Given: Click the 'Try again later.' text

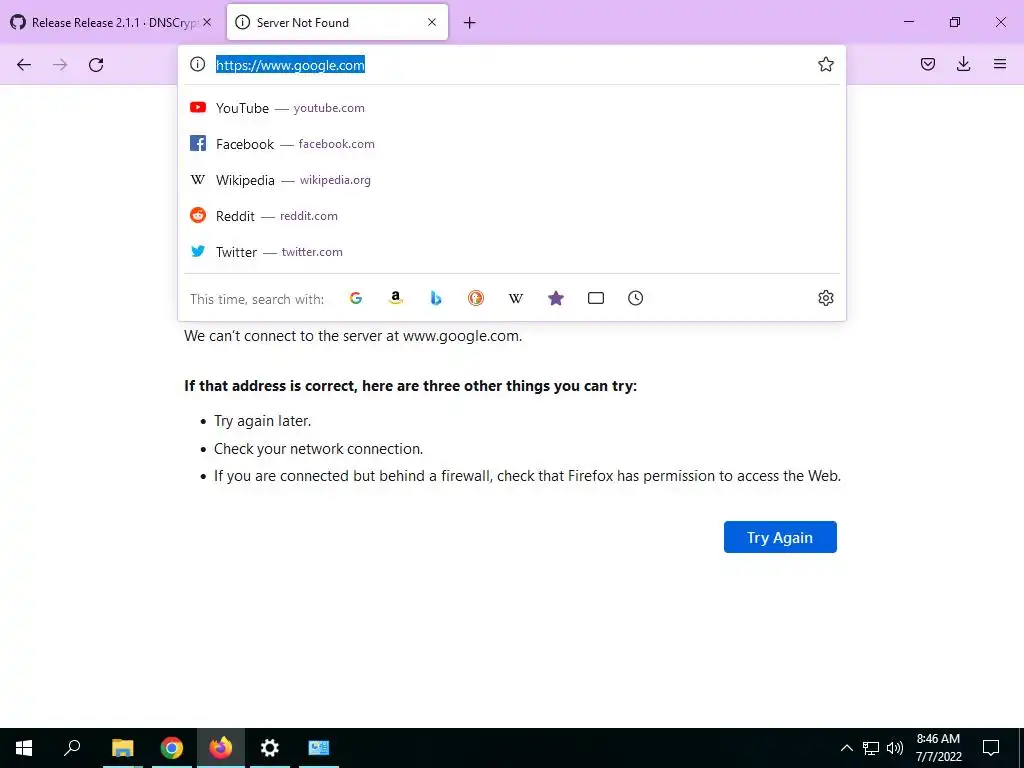Looking at the screenshot, I should 263,421.
